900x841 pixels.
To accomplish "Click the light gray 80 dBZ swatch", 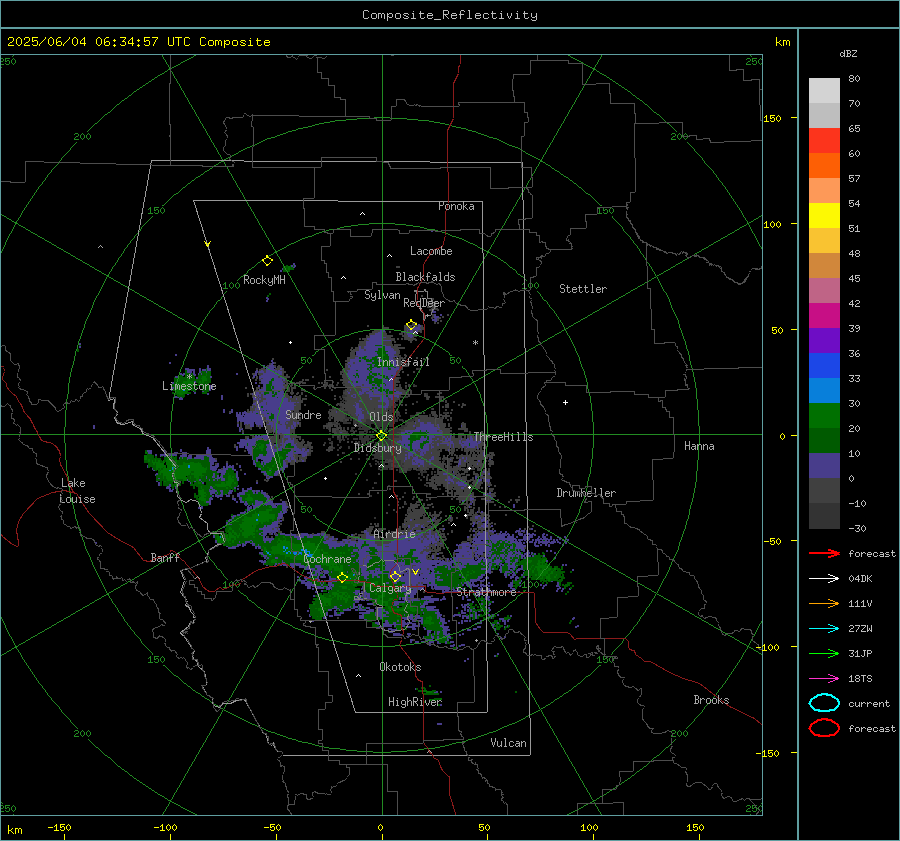I will coord(824,91).
